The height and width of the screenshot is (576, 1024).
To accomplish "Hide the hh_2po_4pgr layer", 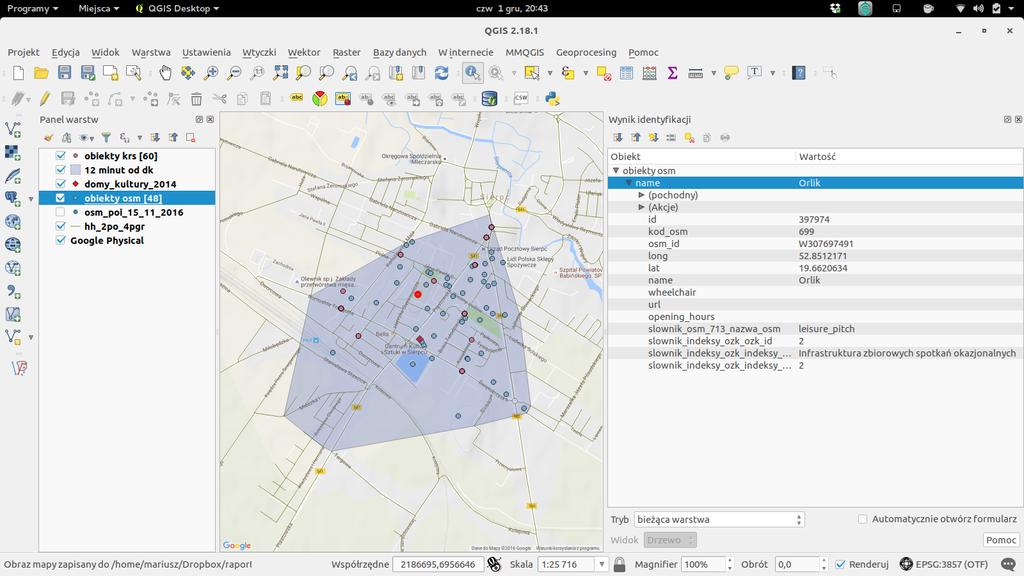I will coord(61,227).
